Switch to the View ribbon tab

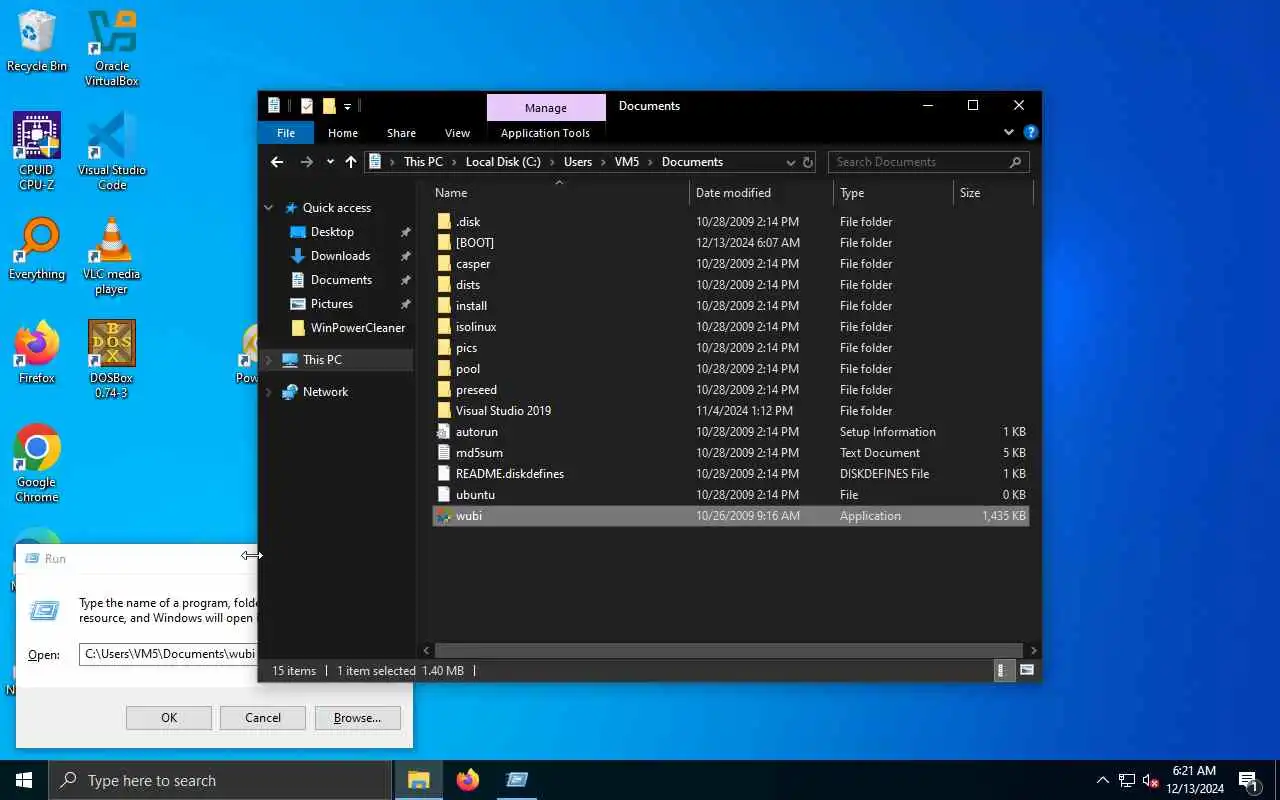point(457,133)
